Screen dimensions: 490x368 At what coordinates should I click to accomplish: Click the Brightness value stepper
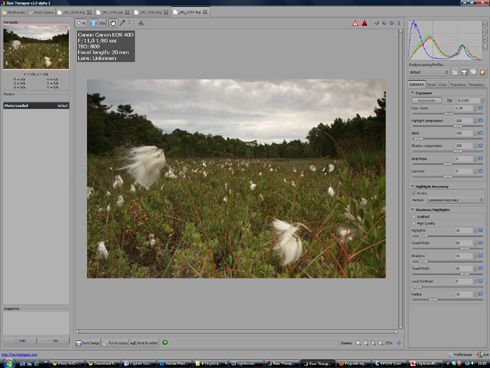click(x=475, y=159)
